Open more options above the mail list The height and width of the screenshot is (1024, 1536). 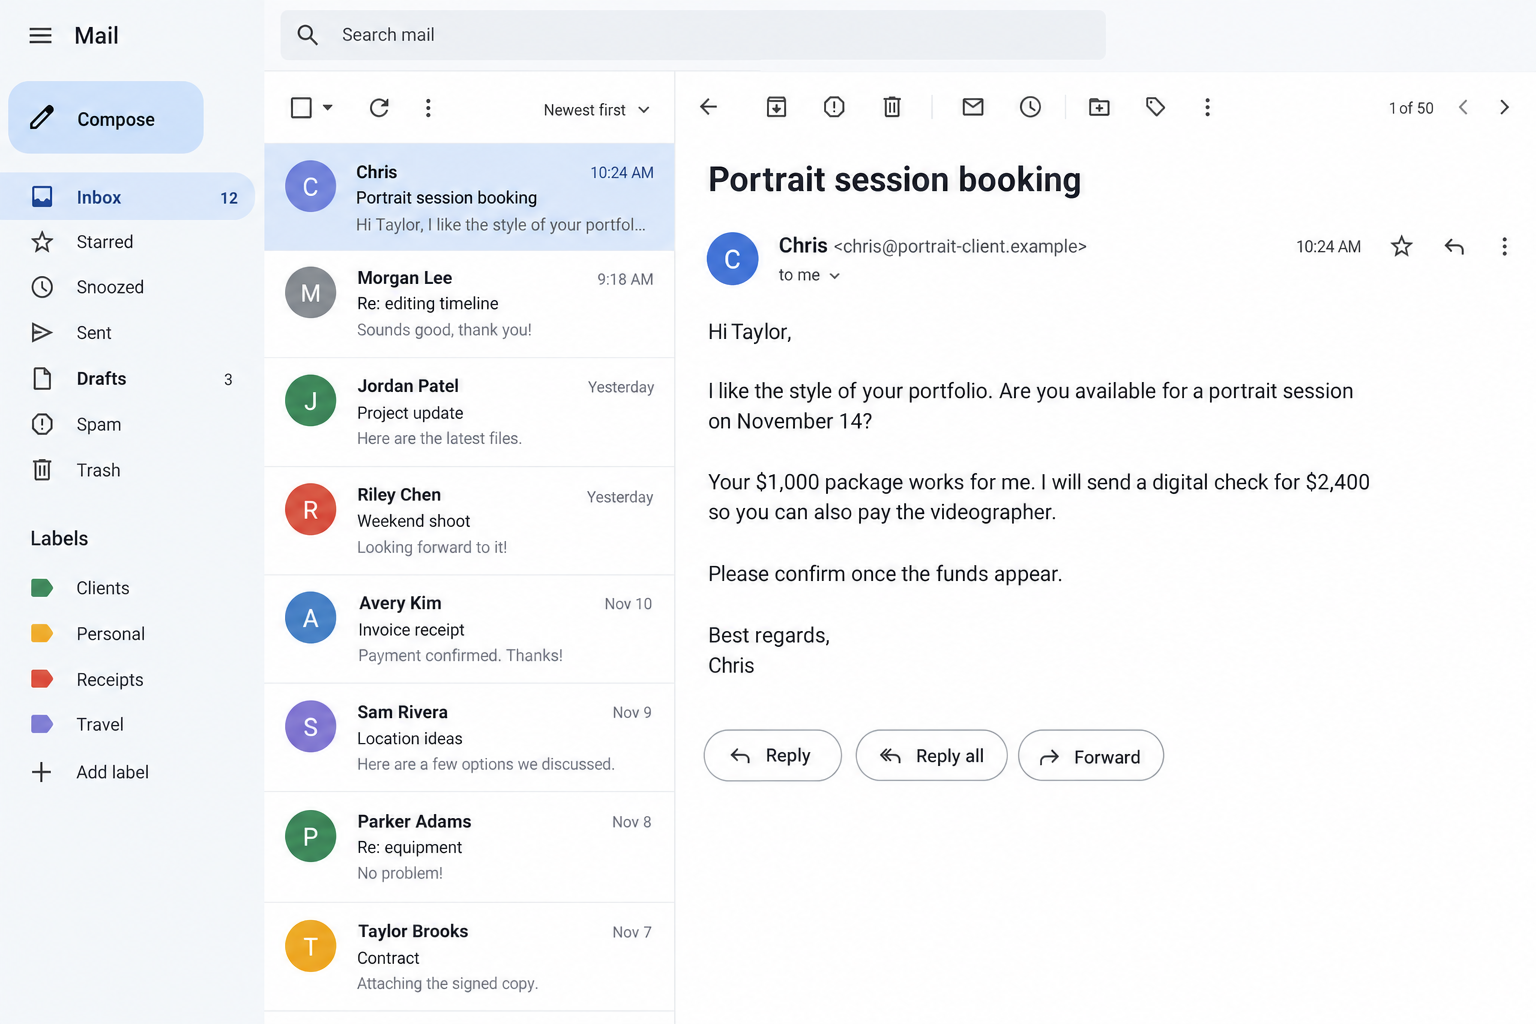click(x=428, y=108)
